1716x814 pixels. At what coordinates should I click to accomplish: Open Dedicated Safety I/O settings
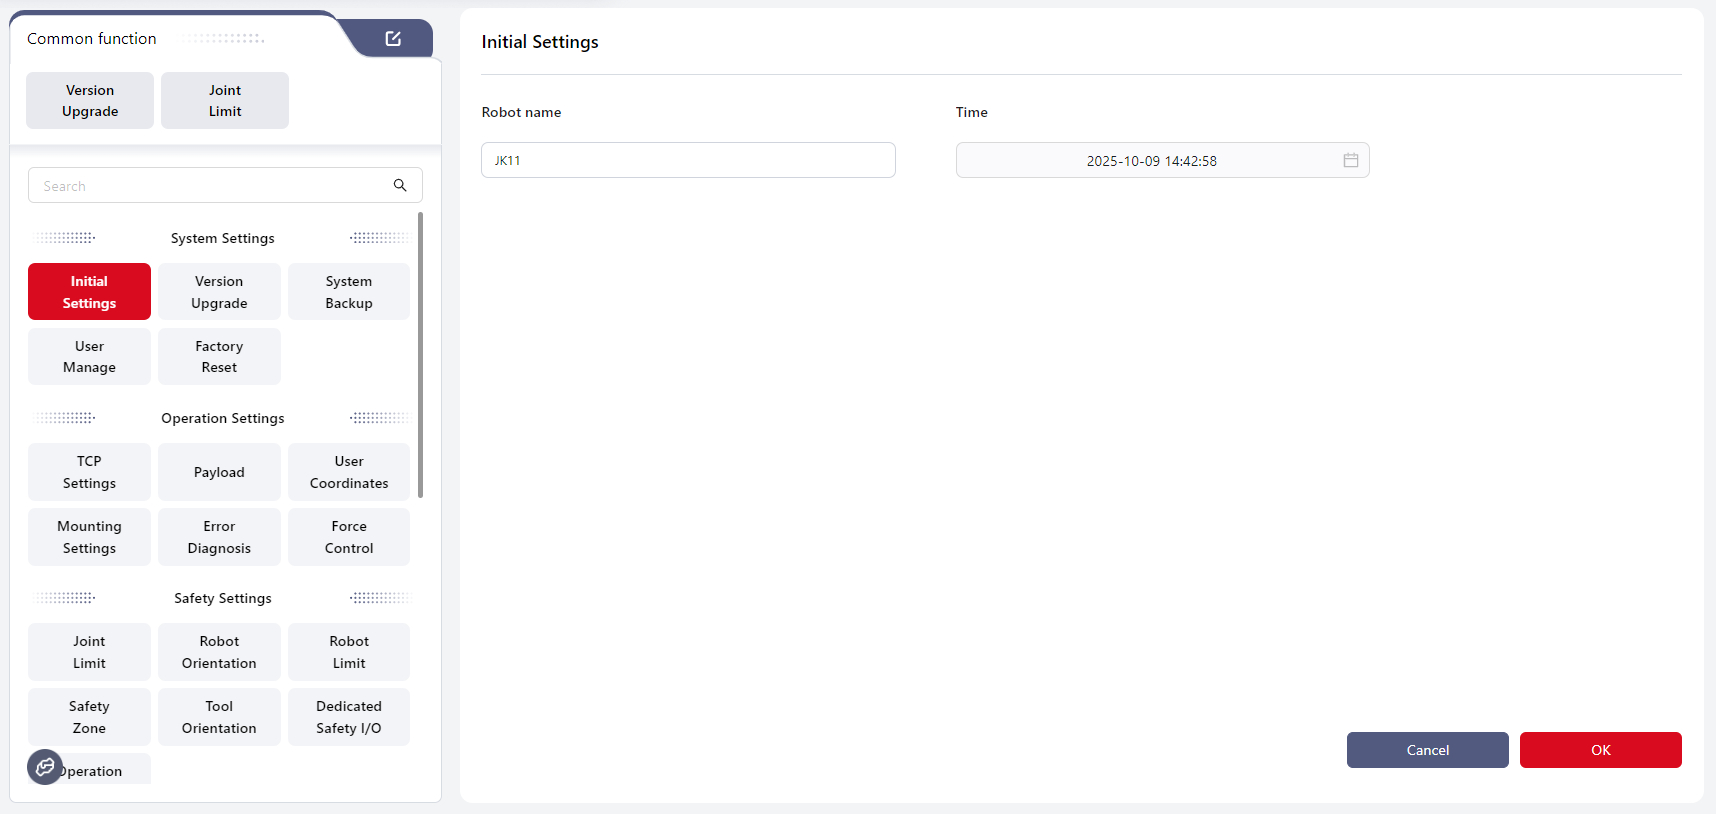pos(349,717)
